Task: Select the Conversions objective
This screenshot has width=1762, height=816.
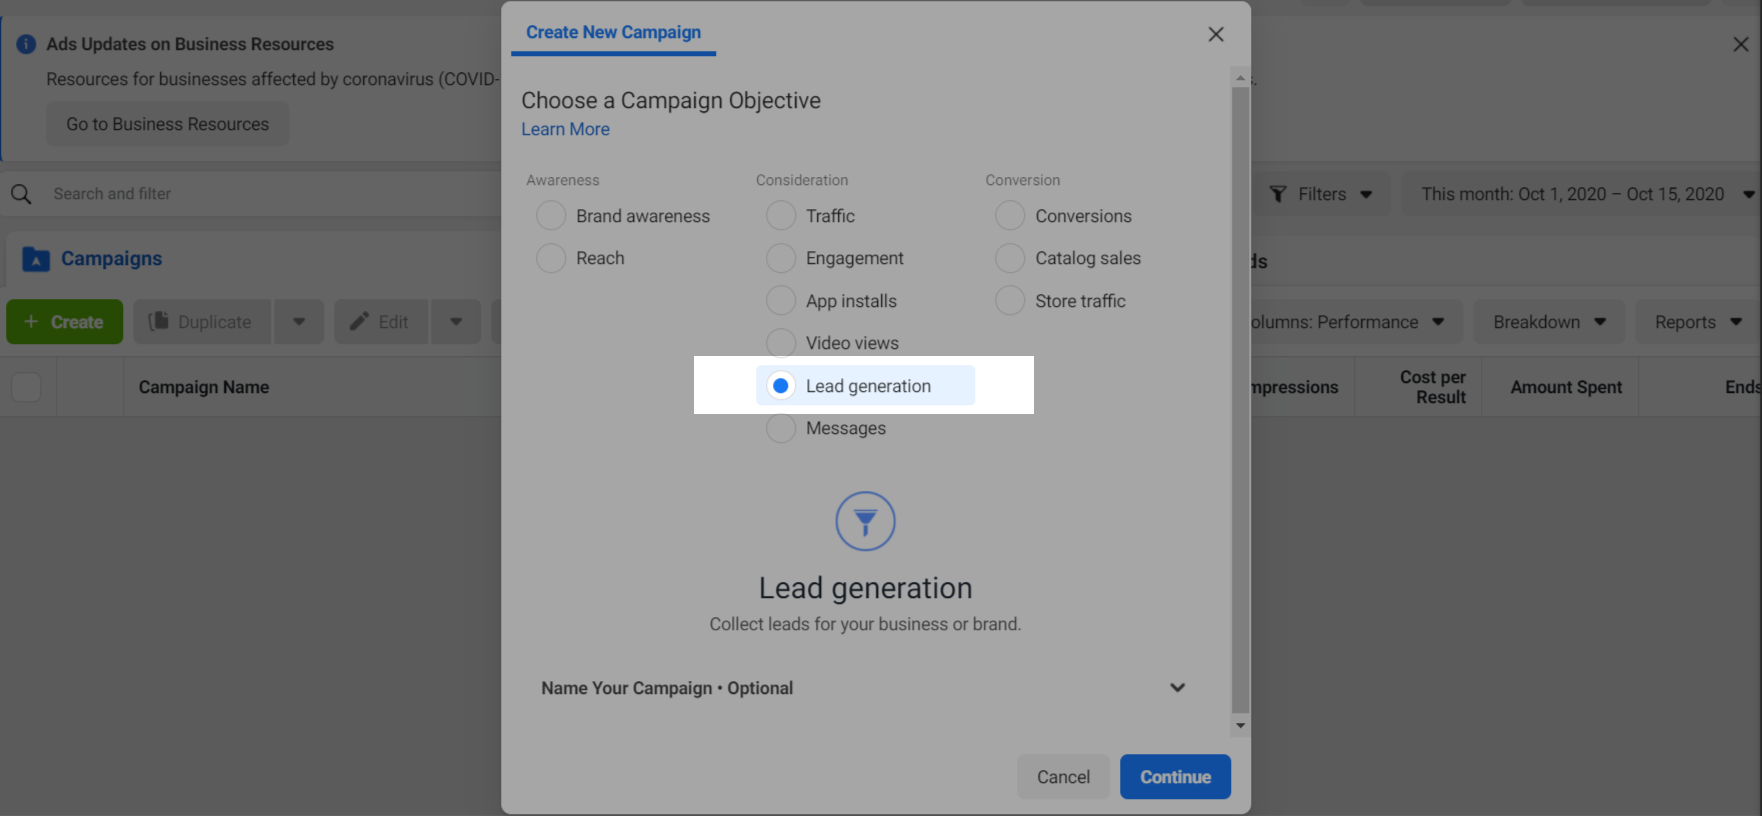Action: 1010,216
